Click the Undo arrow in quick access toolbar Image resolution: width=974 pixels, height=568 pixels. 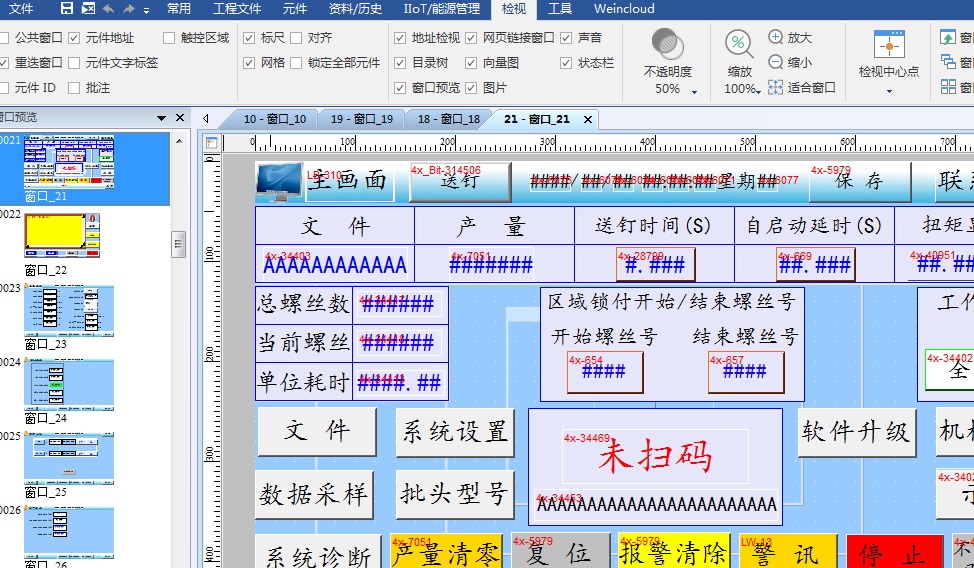tap(109, 9)
